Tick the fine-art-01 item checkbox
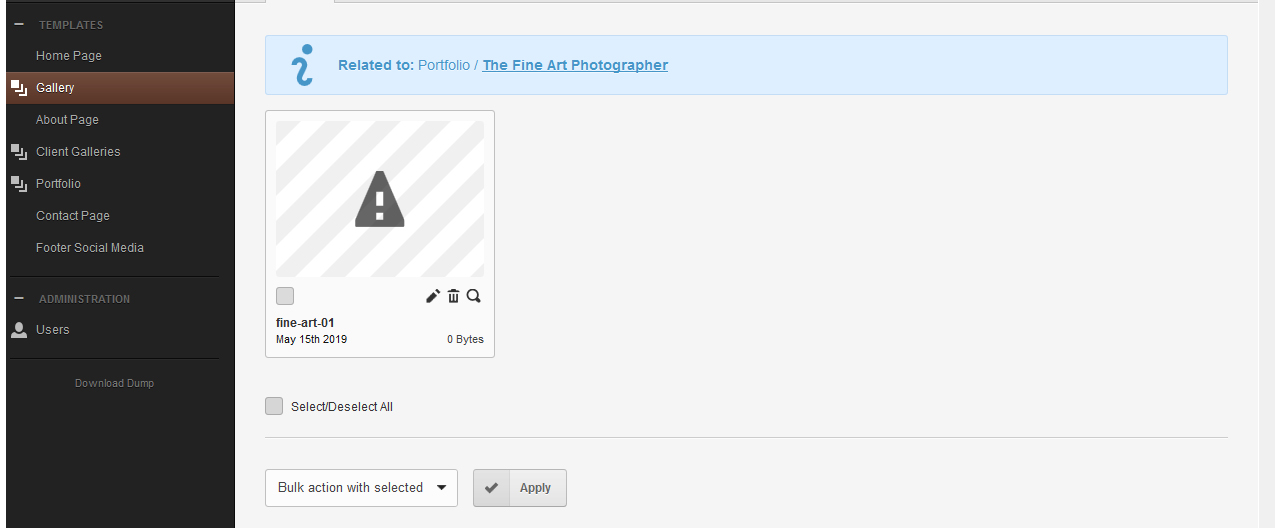This screenshot has height=528, width=1275. tap(285, 296)
